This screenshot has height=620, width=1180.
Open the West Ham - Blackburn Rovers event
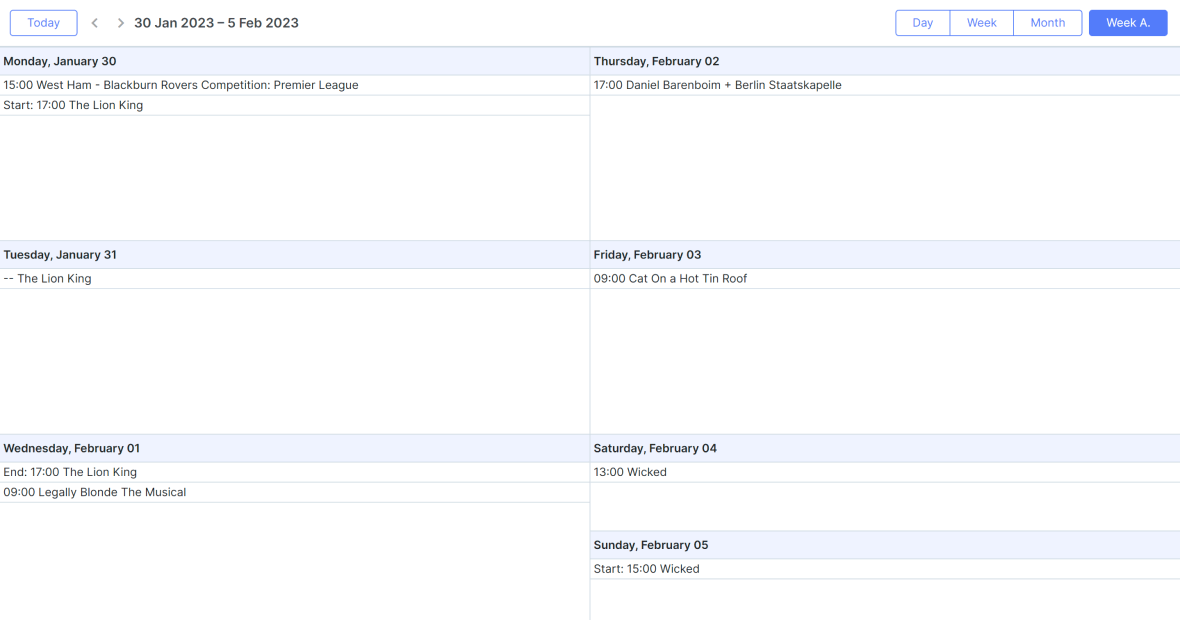click(x=180, y=85)
